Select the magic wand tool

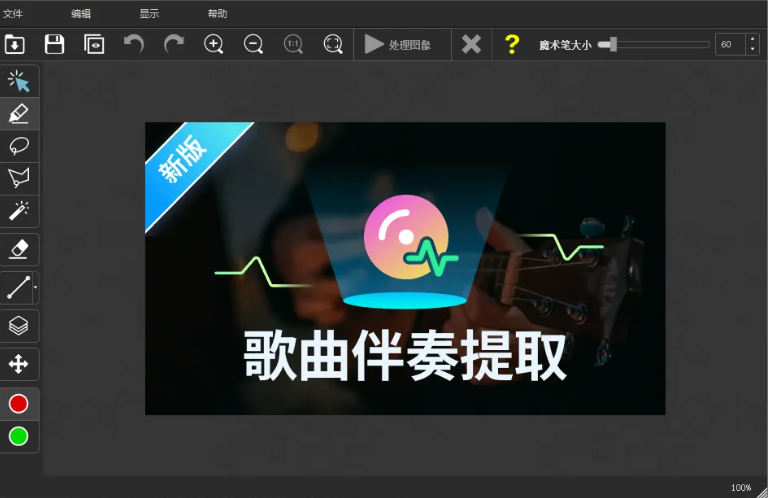point(19,211)
